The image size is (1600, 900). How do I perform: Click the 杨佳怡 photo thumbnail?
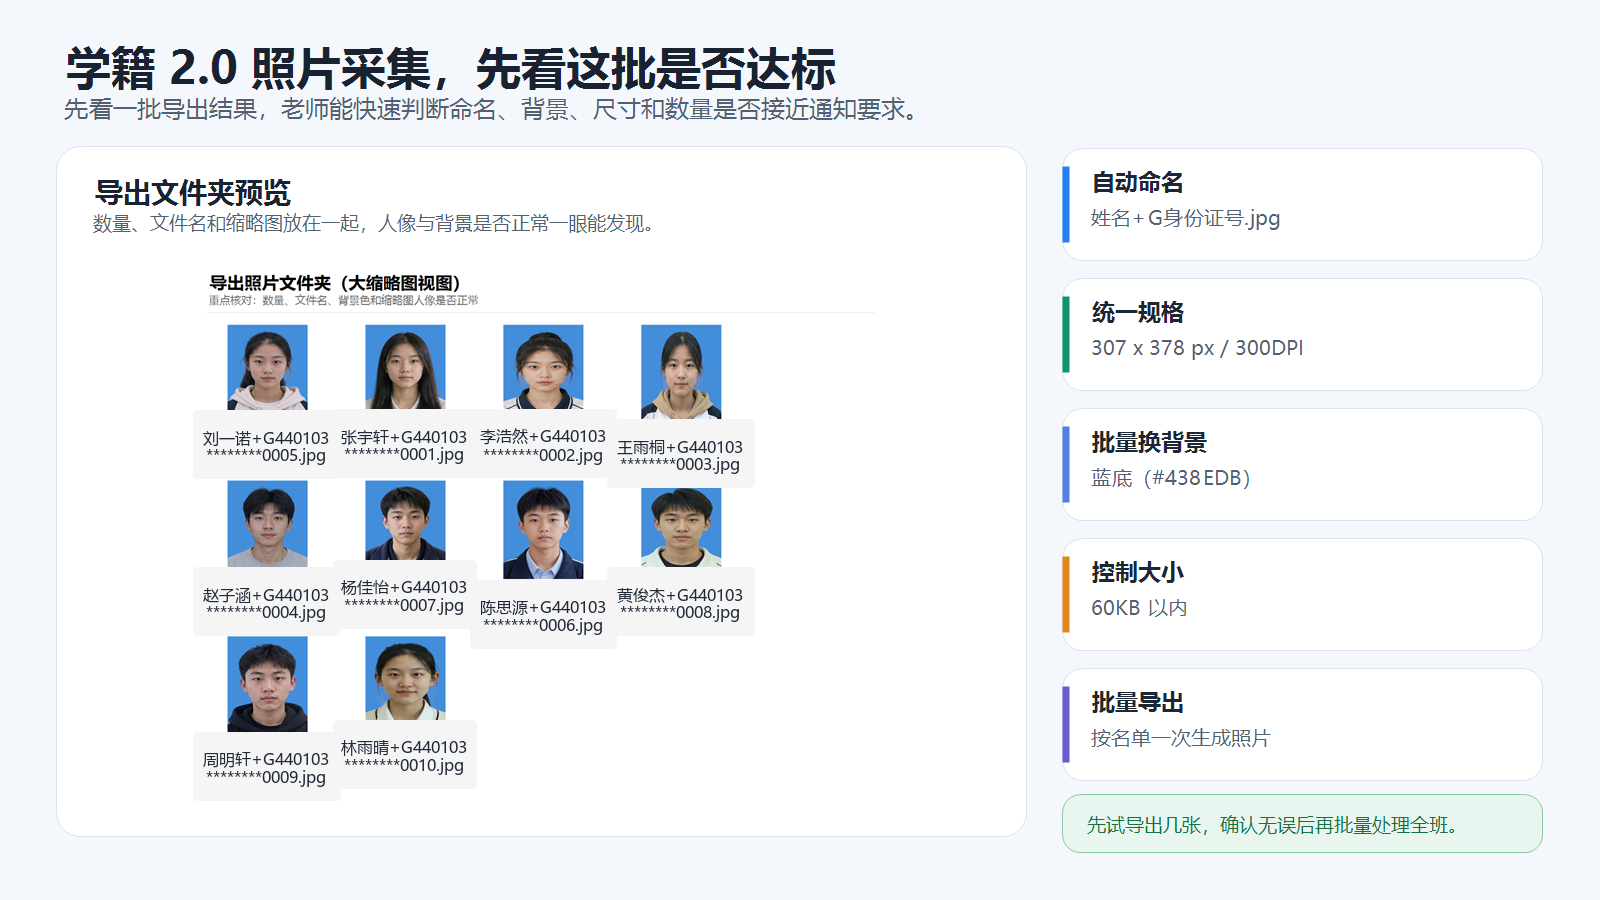coord(405,520)
